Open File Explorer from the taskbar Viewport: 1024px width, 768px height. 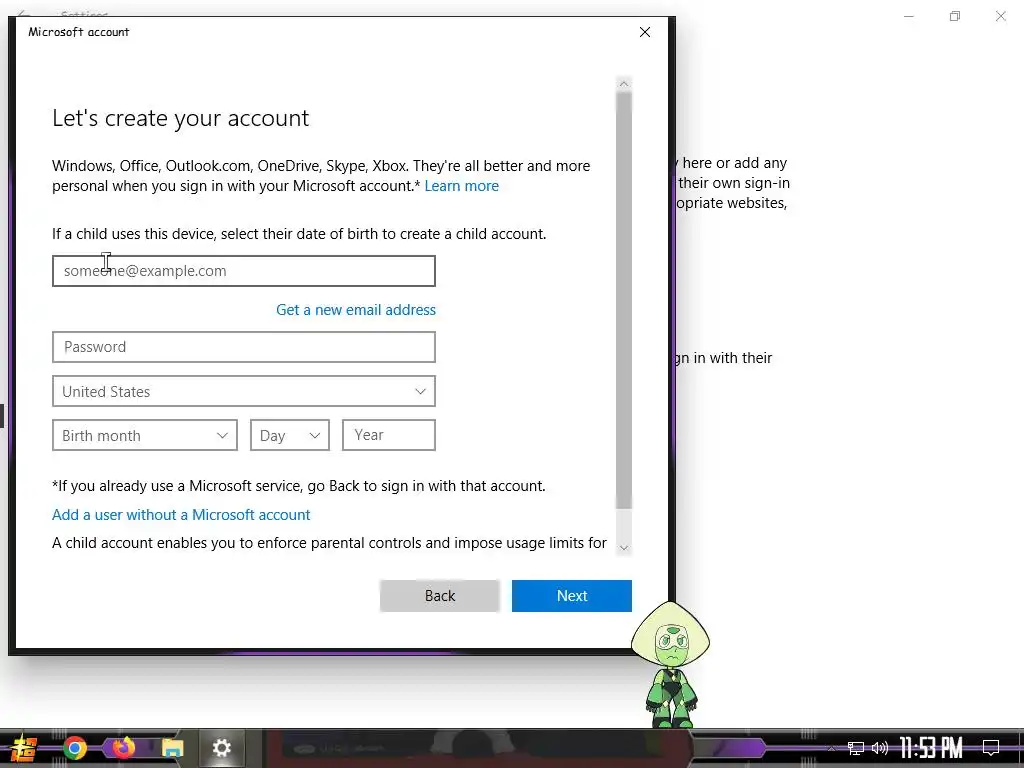pos(173,748)
